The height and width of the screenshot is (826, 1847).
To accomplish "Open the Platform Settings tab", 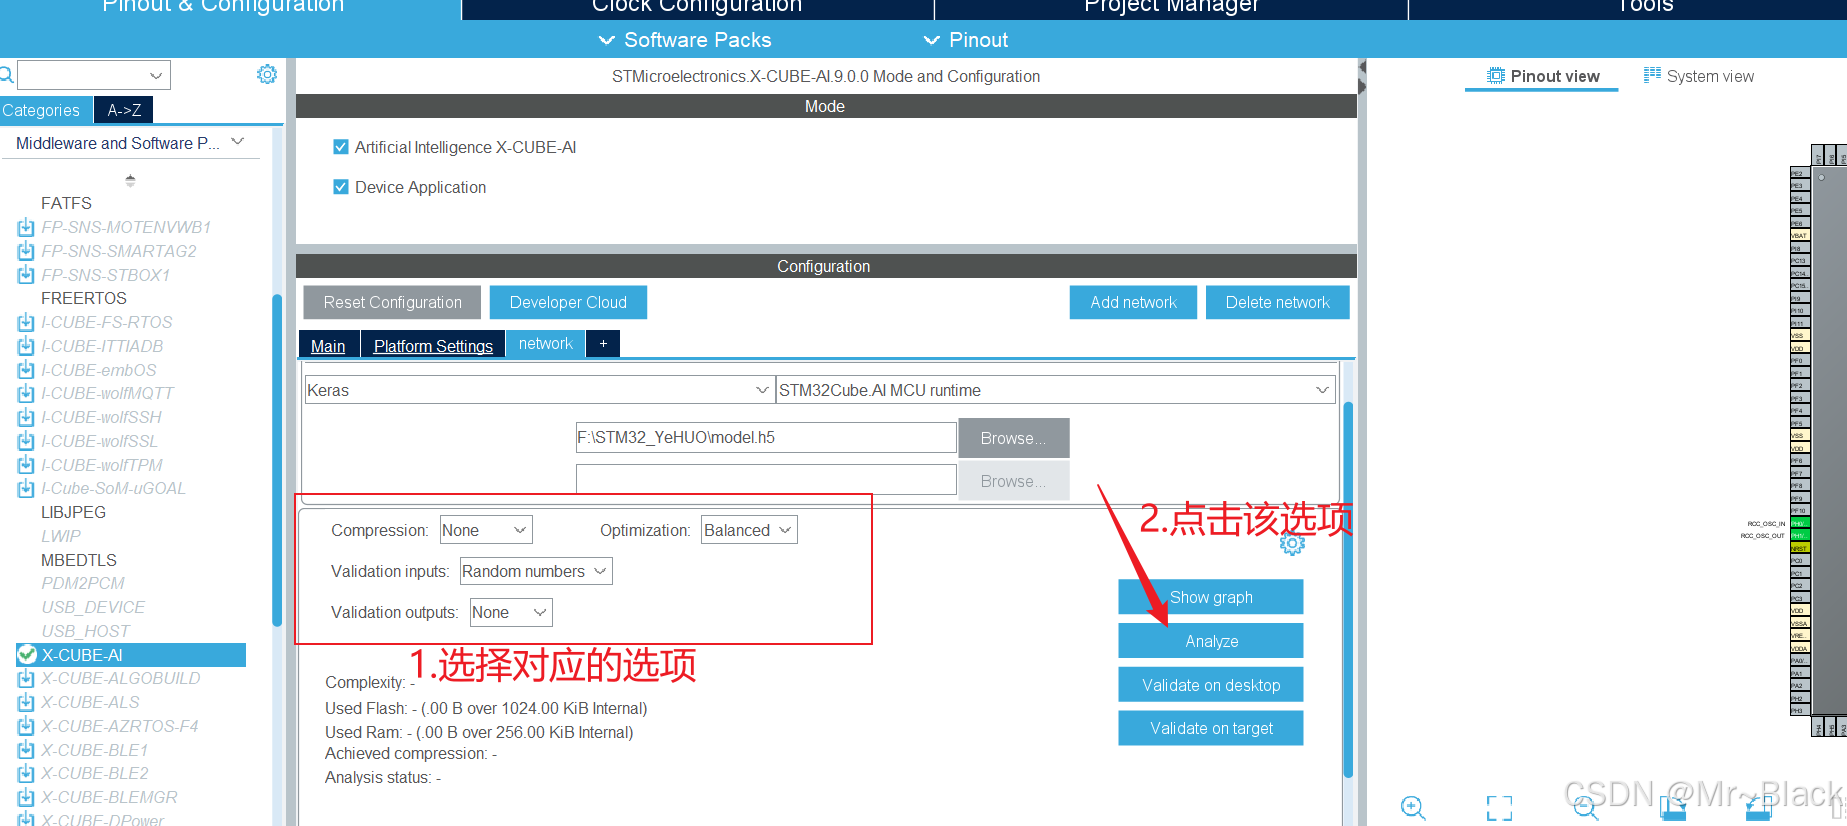I will 433,345.
